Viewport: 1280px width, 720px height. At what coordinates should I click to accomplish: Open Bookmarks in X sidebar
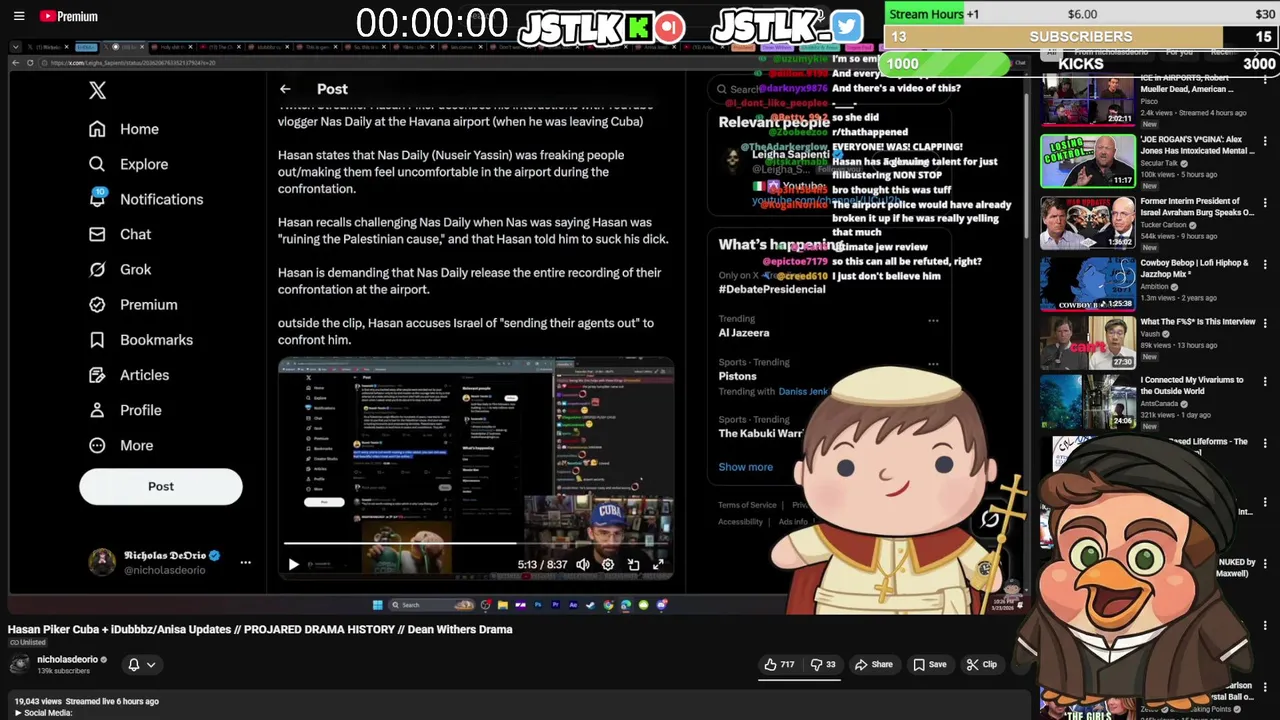click(x=140, y=340)
